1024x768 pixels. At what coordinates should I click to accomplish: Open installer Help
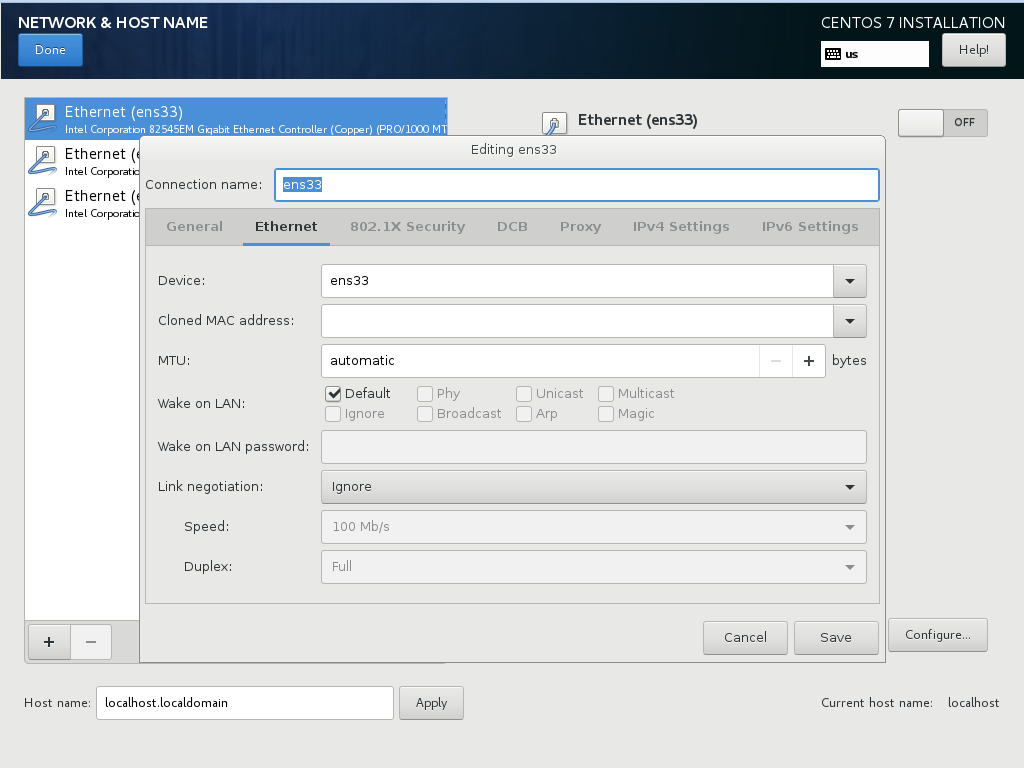[x=974, y=50]
